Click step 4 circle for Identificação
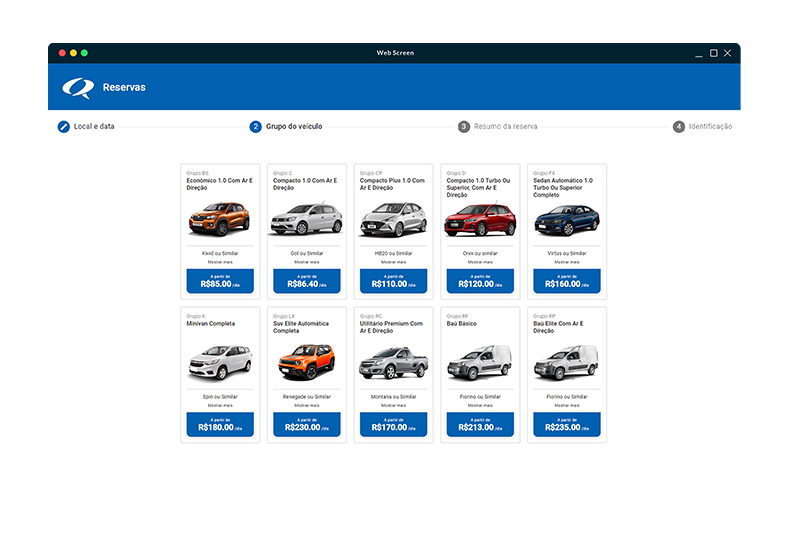 click(679, 127)
